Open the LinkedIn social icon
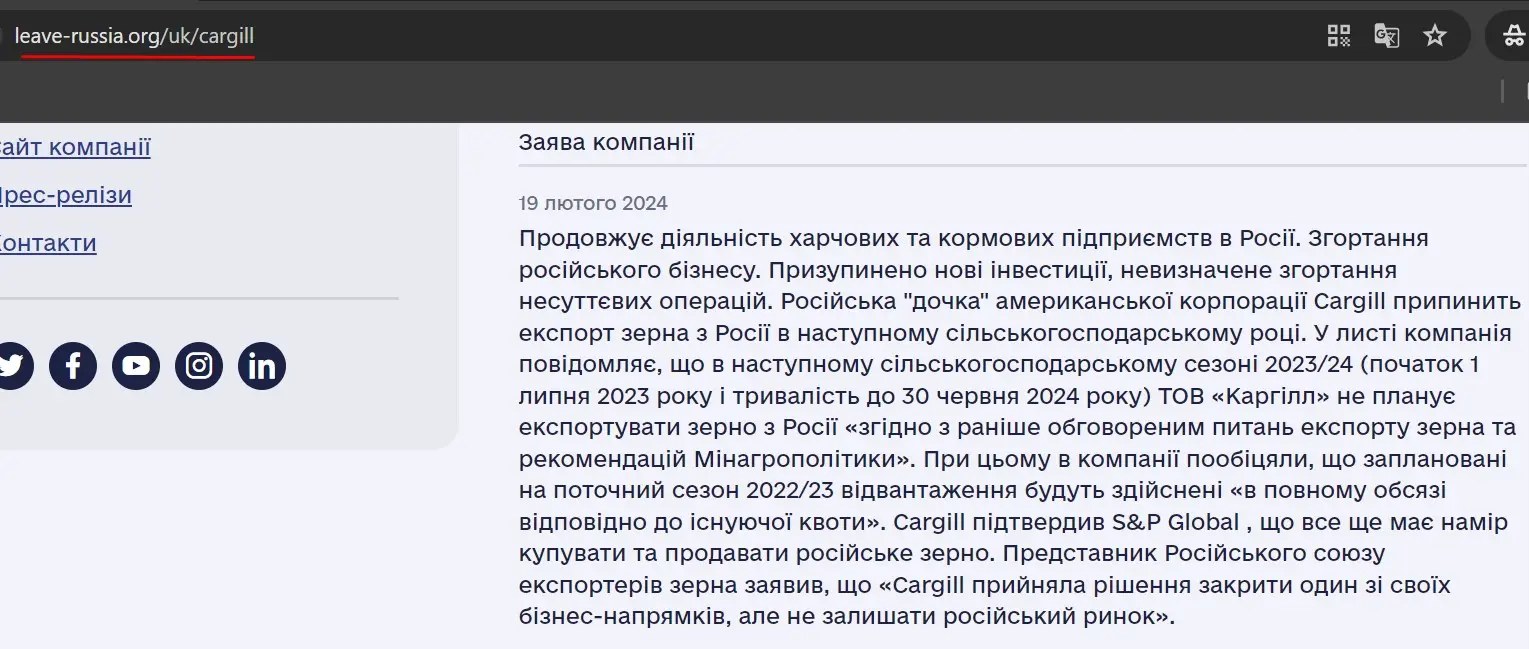 (262, 366)
